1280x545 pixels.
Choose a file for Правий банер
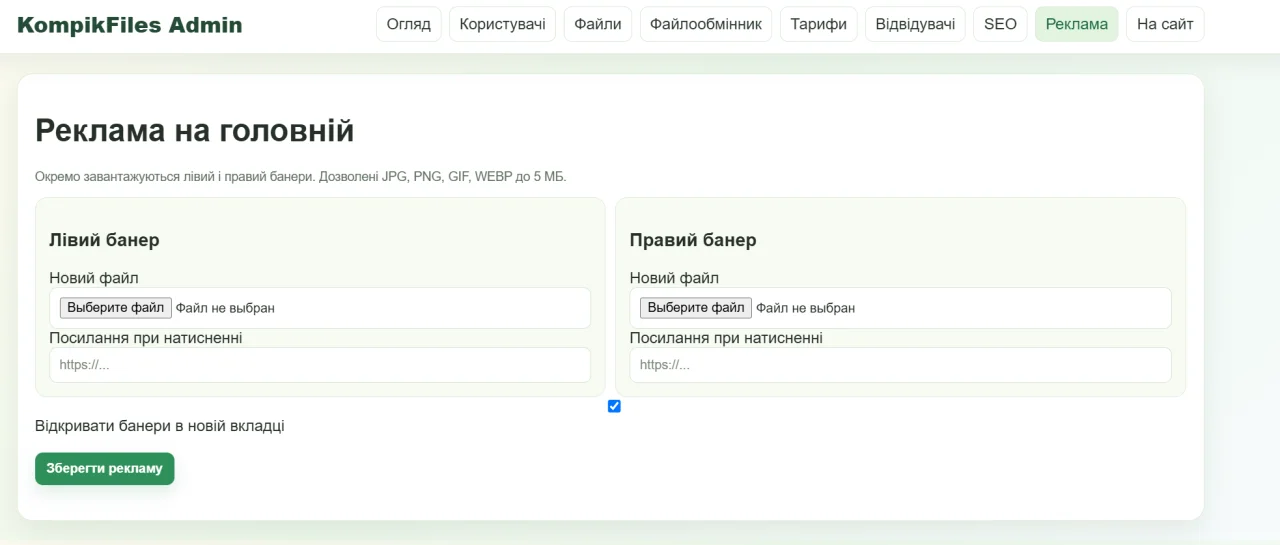tap(696, 308)
